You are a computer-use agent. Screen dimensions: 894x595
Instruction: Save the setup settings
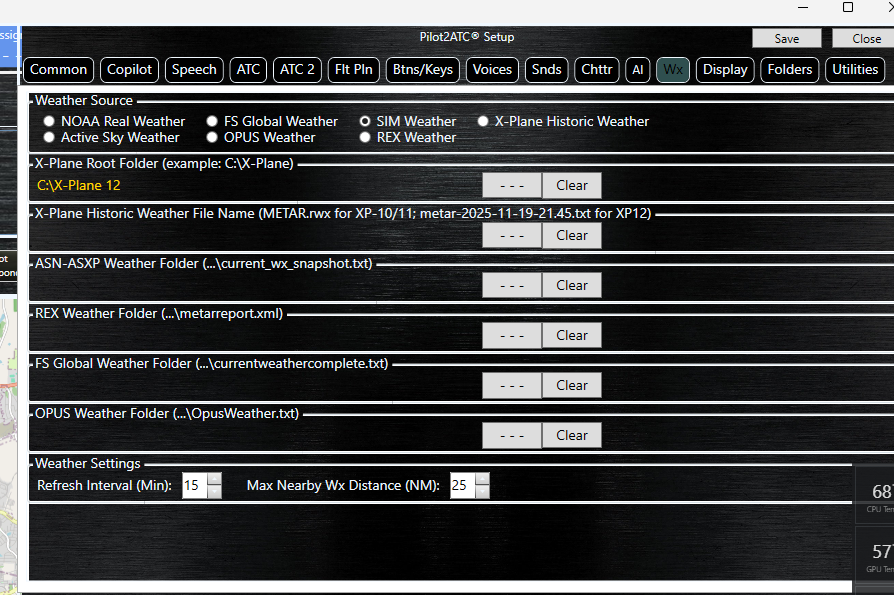tap(787, 39)
